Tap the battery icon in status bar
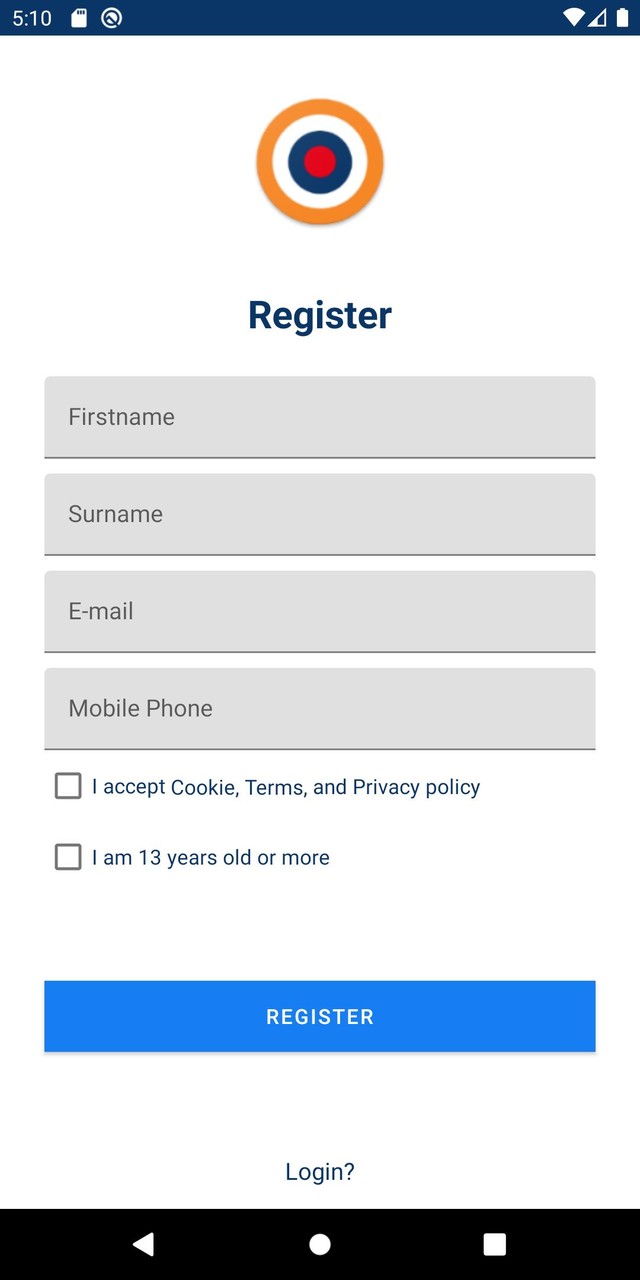 (x=622, y=18)
